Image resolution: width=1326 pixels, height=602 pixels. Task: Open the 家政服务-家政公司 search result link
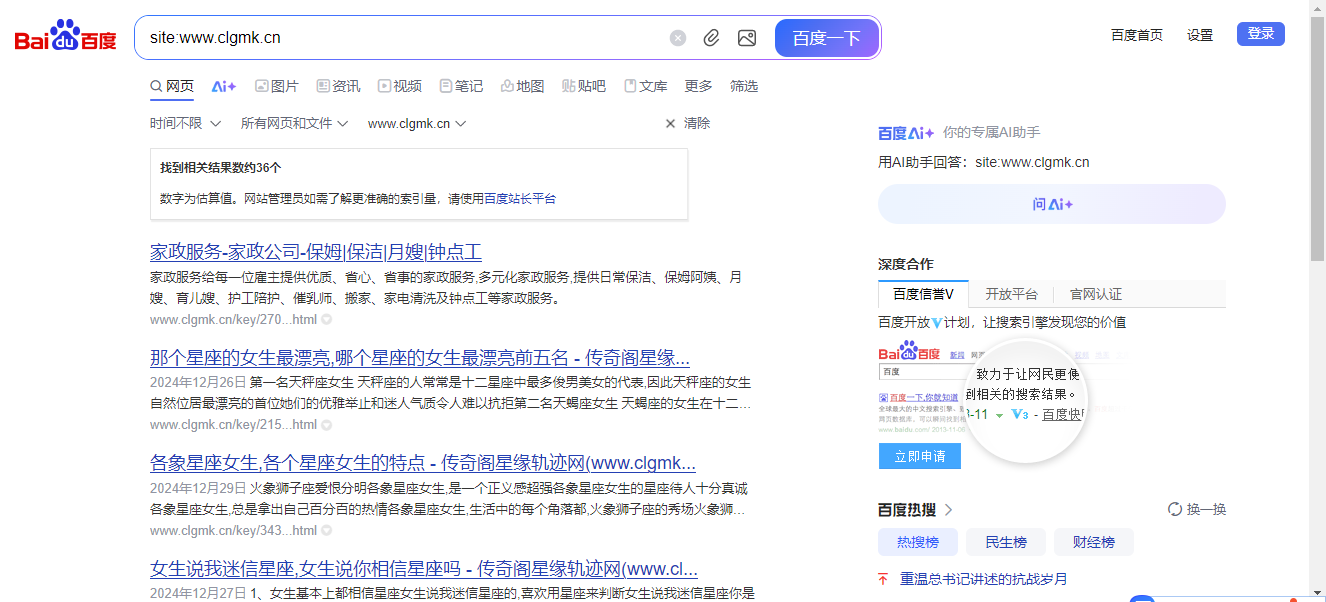pyautogui.click(x=315, y=252)
